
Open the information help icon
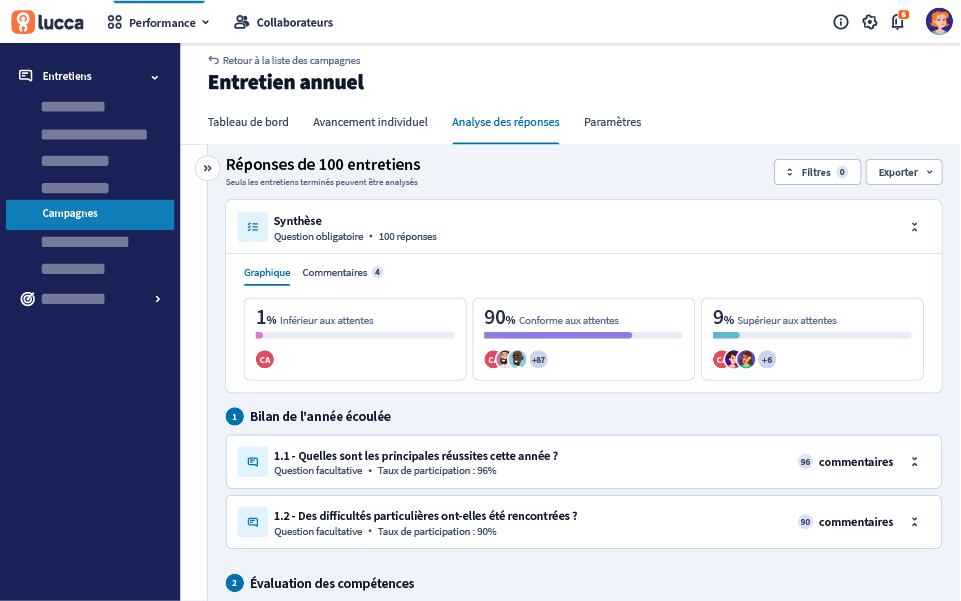(841, 23)
